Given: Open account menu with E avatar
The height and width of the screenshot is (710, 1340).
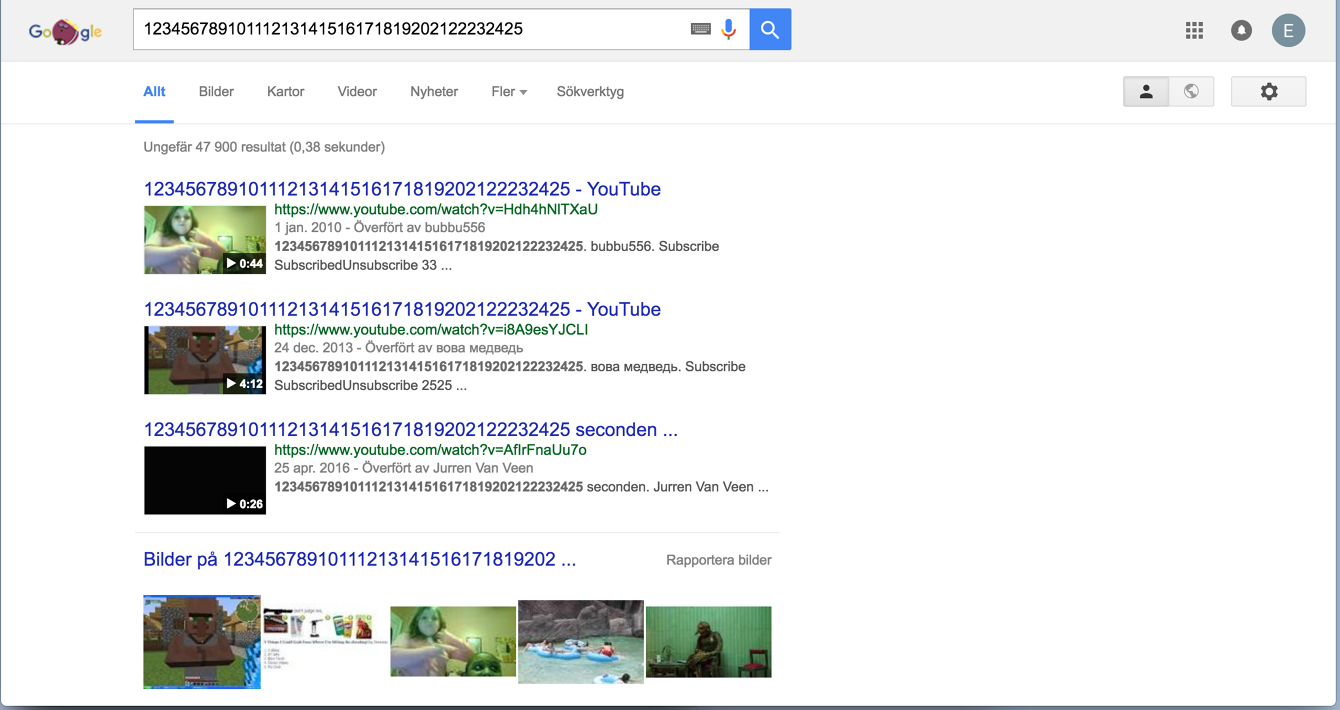Looking at the screenshot, I should pyautogui.click(x=1288, y=31).
